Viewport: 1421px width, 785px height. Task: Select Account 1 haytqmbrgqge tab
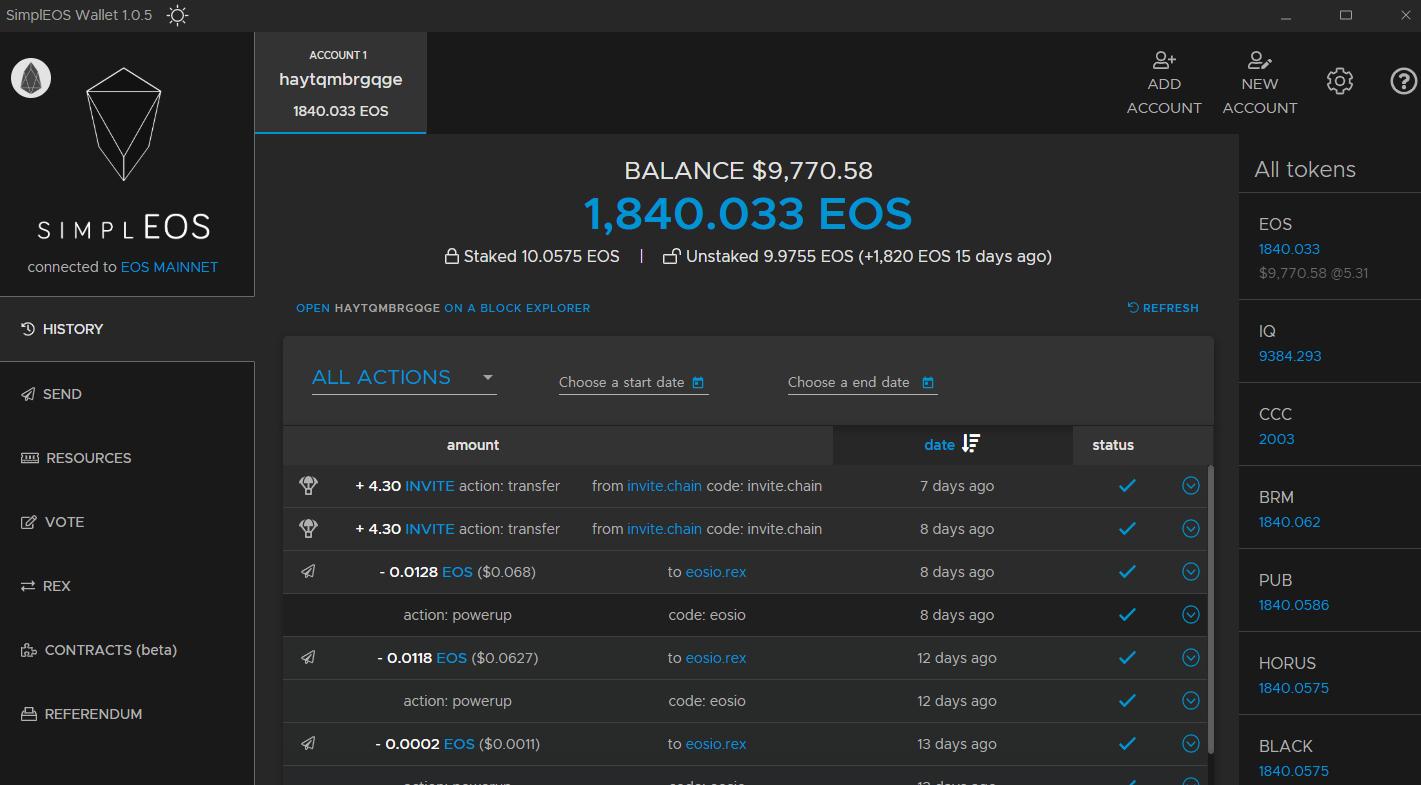[341, 83]
